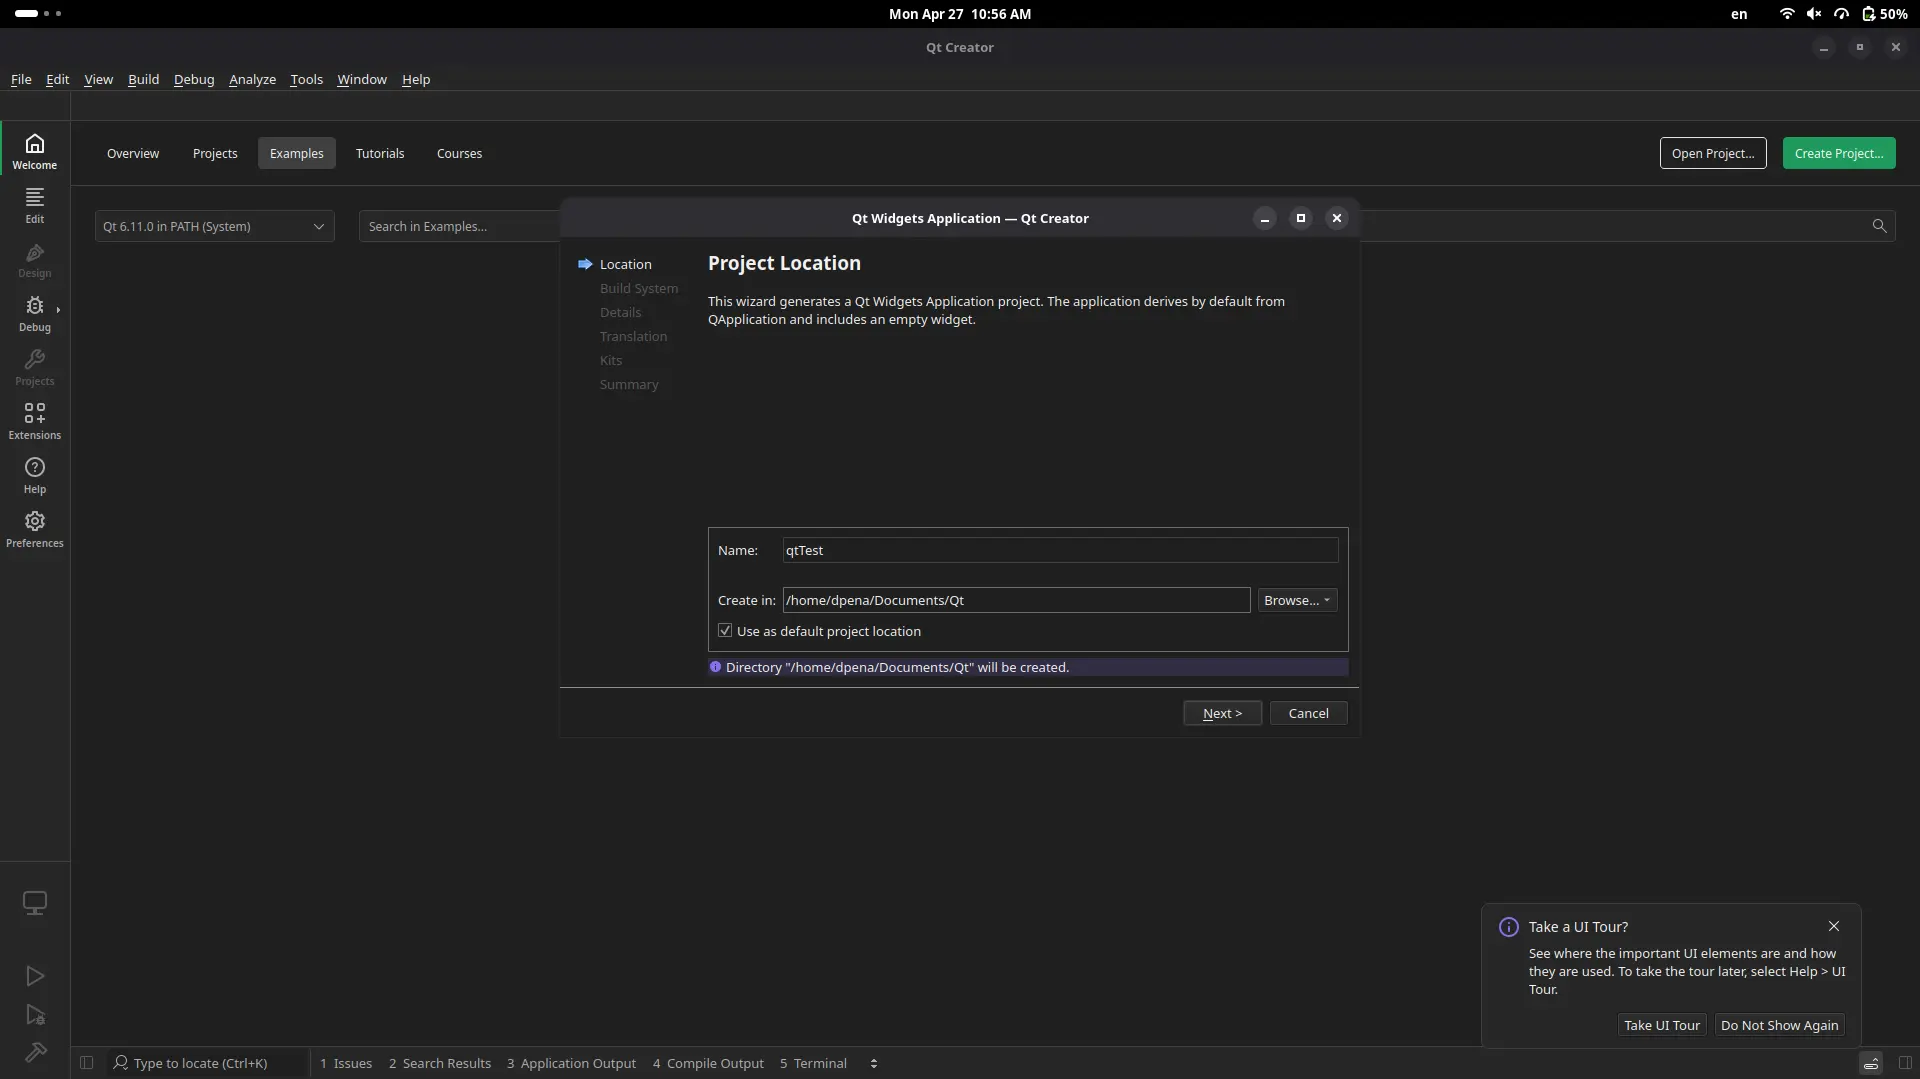Viewport: 1920px width, 1079px height.
Task: Open the Compile Output pane
Action: tap(708, 1063)
